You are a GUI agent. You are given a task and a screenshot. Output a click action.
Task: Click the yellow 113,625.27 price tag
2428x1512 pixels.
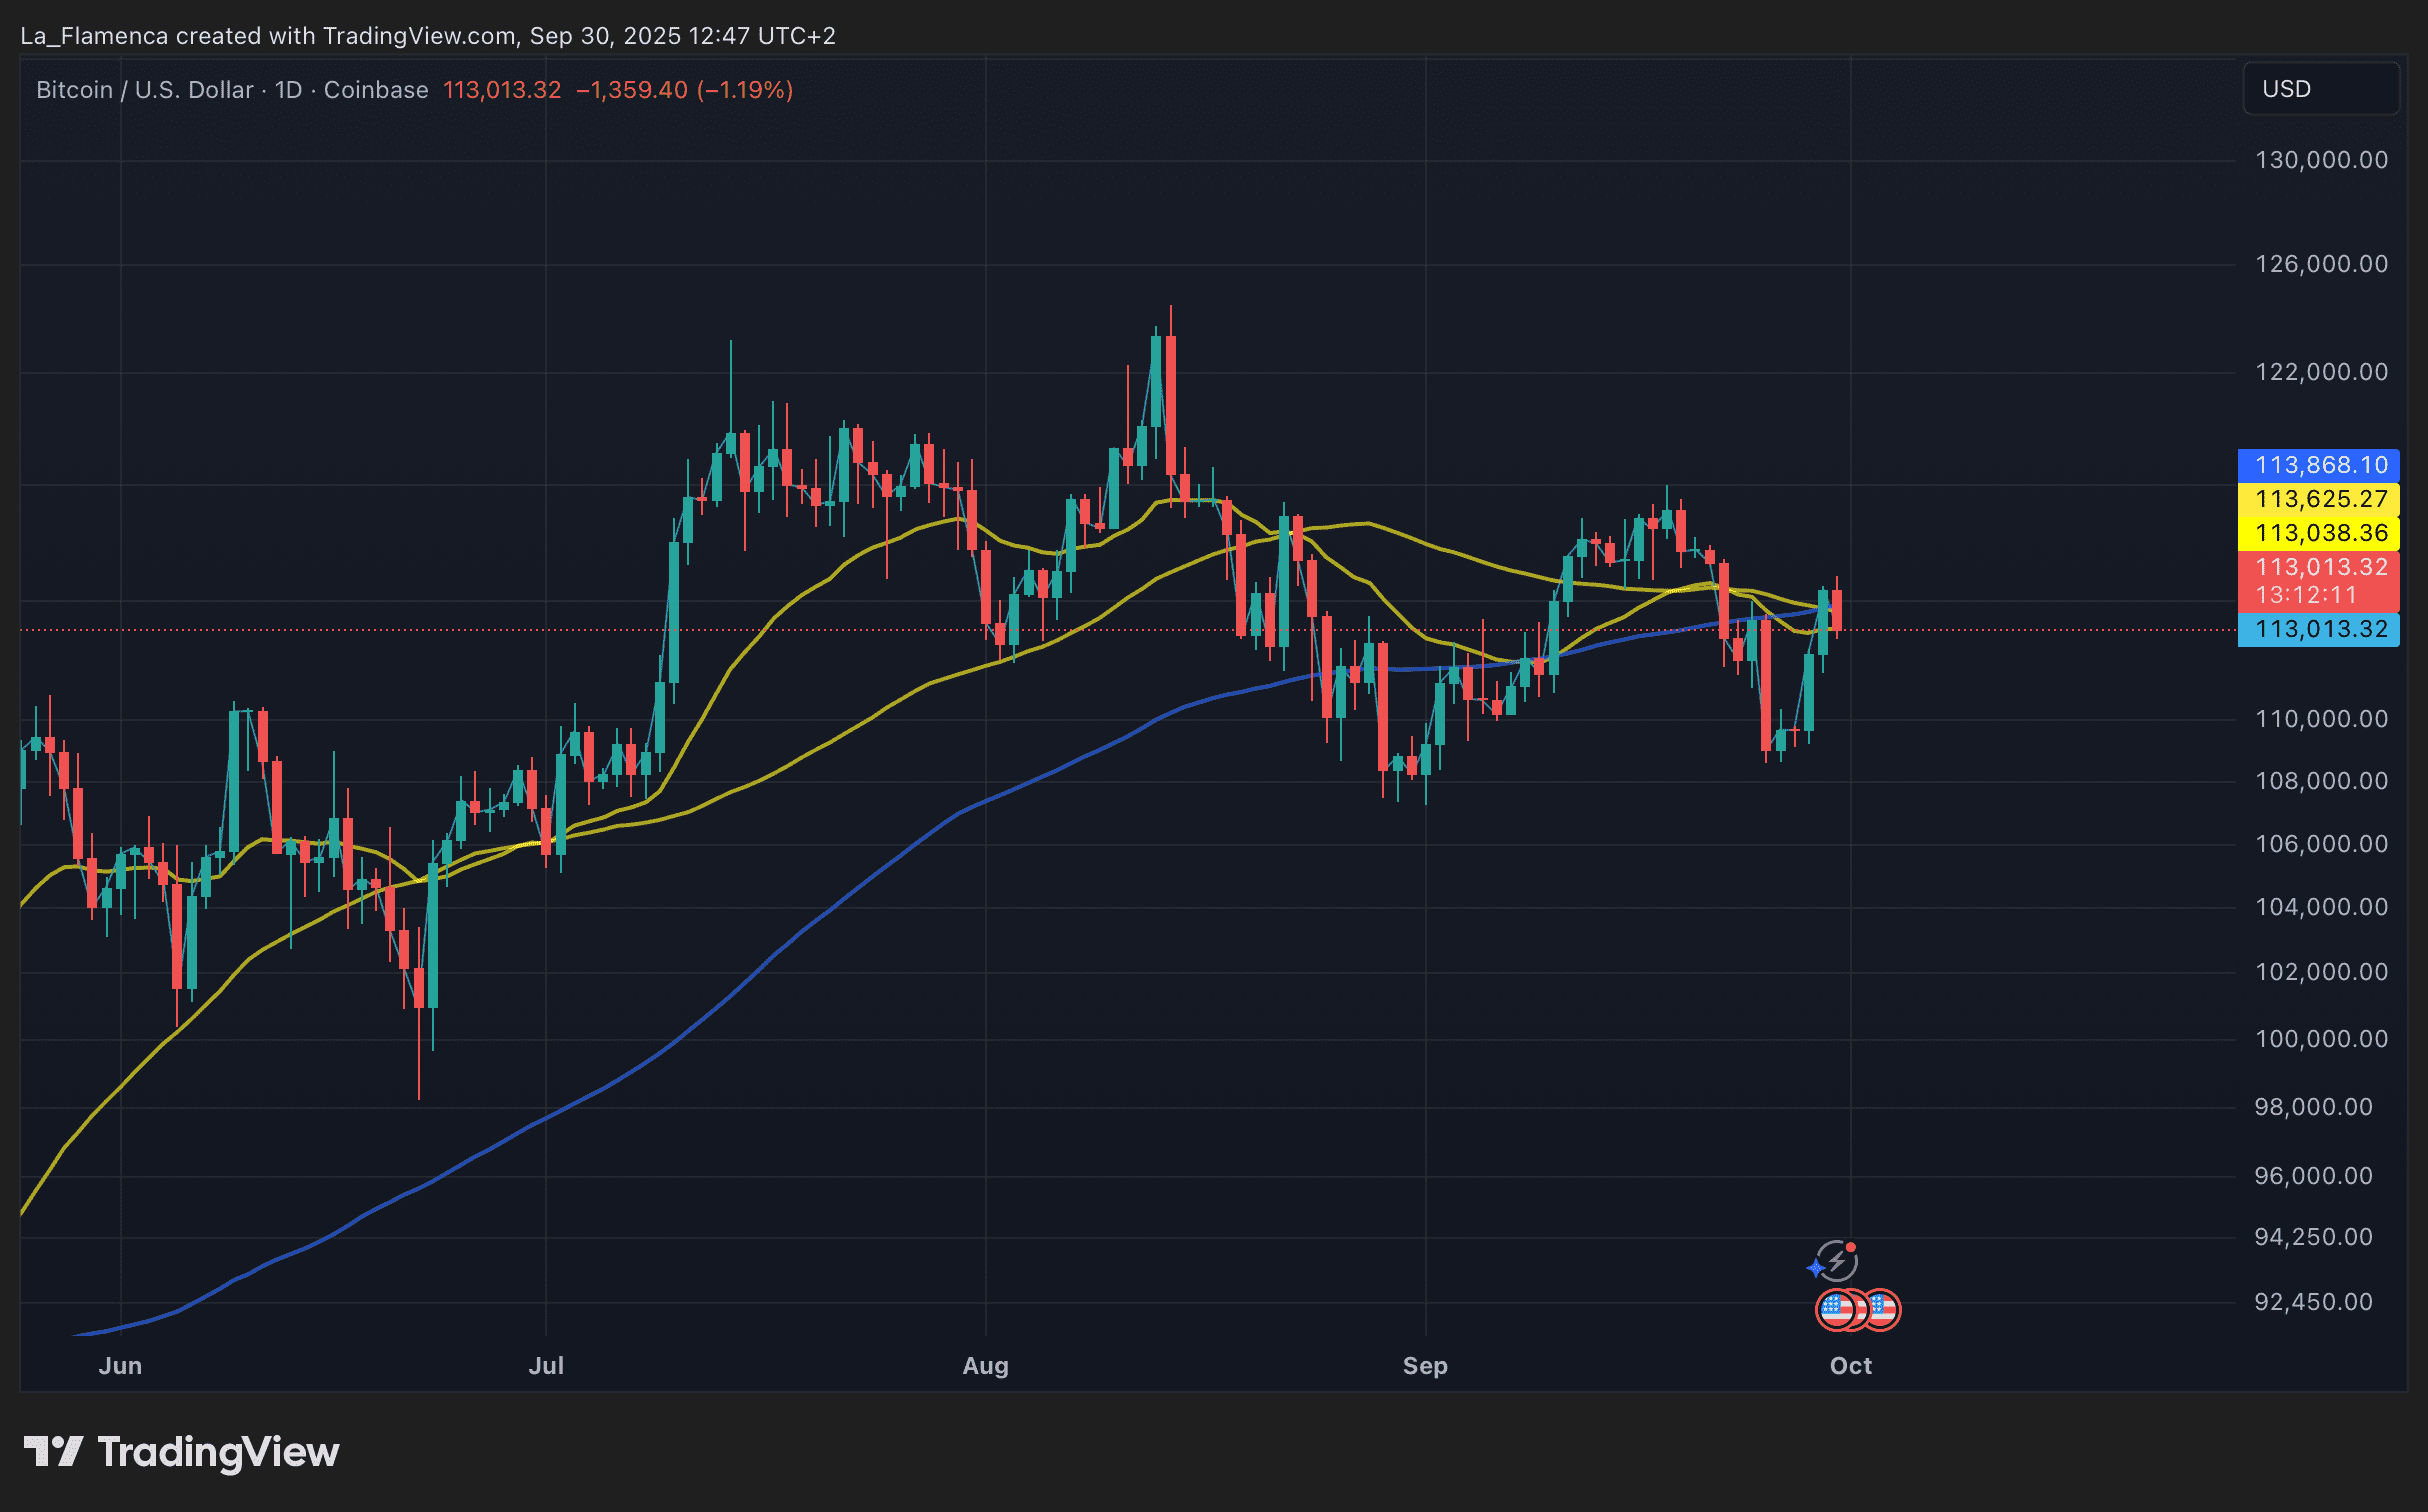click(x=2318, y=499)
